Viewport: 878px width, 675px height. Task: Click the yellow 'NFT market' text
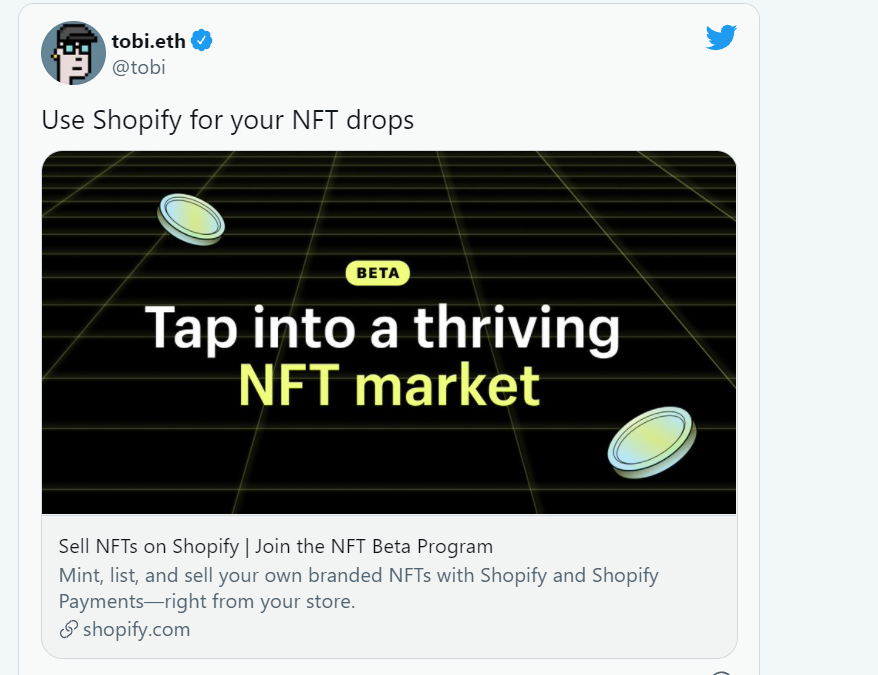(x=389, y=385)
